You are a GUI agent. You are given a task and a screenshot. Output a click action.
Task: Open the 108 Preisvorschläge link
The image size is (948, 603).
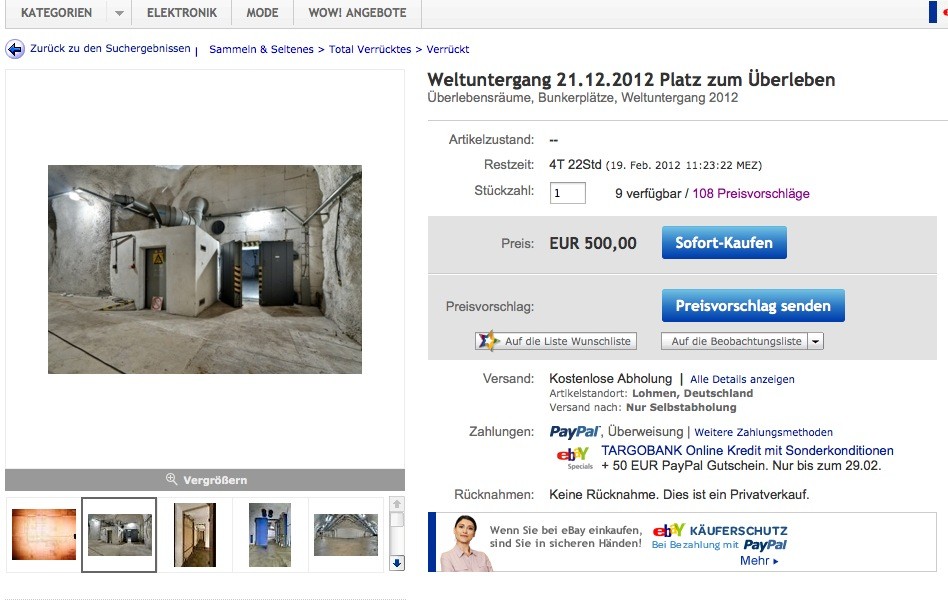[x=751, y=194]
